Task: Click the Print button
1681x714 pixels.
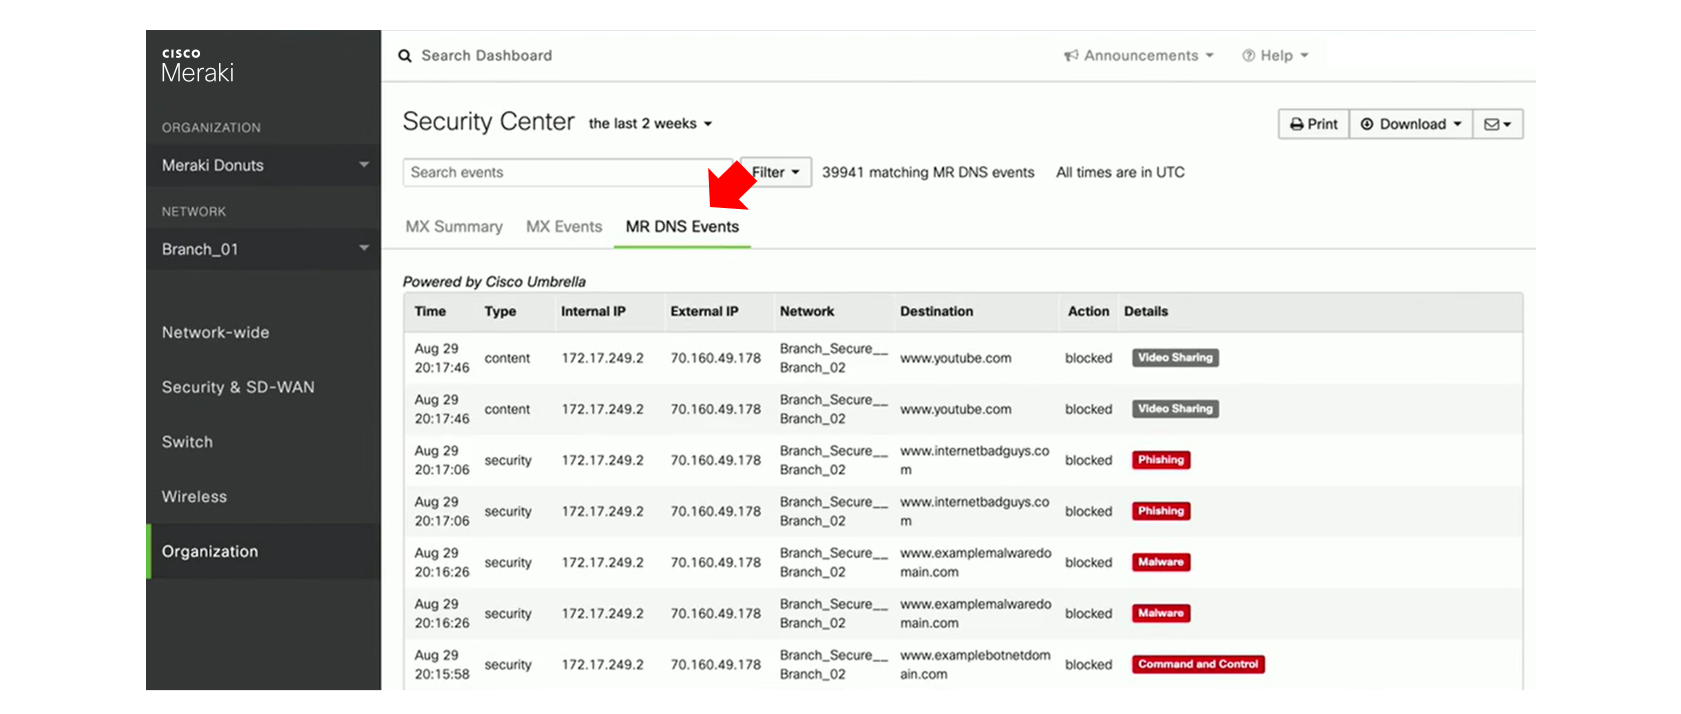Action: pyautogui.click(x=1314, y=124)
